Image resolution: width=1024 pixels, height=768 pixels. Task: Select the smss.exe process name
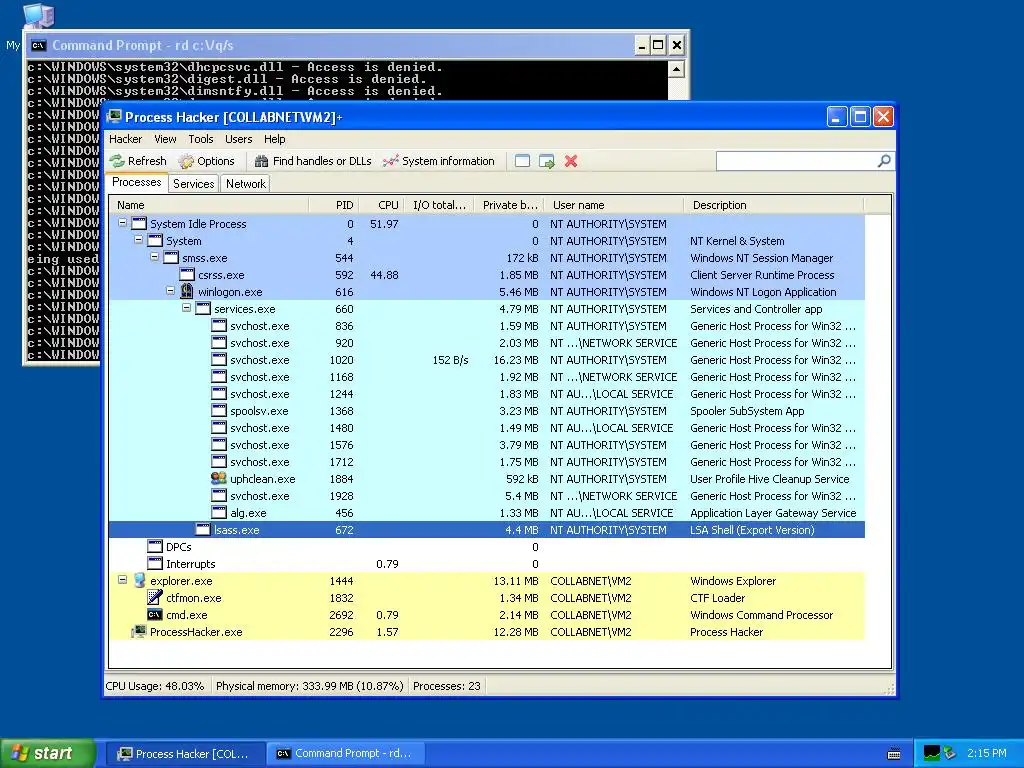click(204, 258)
